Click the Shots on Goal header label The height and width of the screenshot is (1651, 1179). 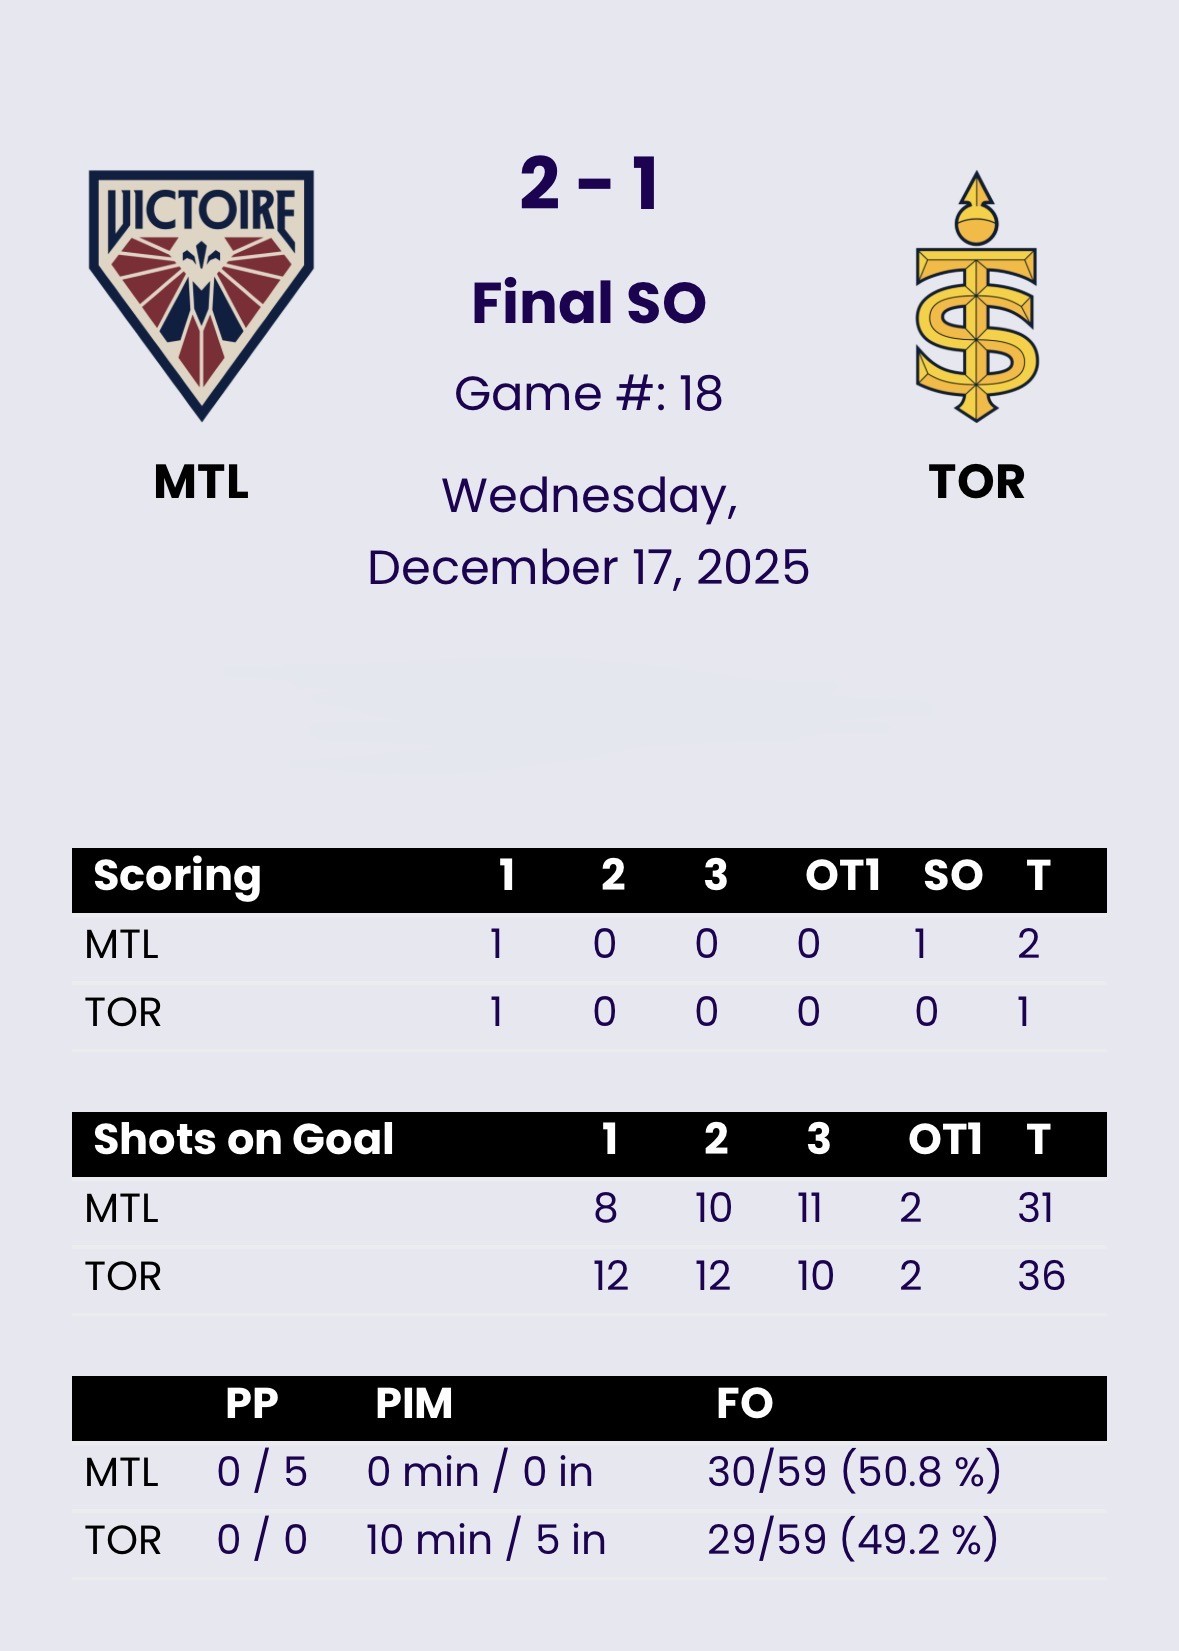point(243,1140)
